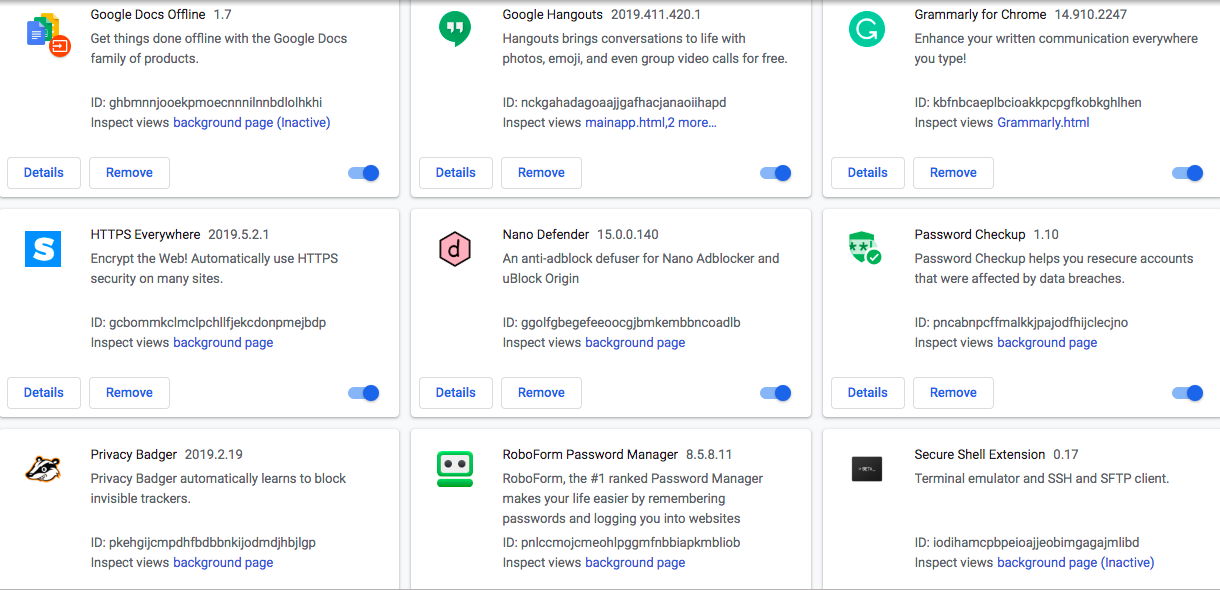The height and width of the screenshot is (590, 1220).
Task: Click the Hangouts version 2019.411.420.1
Action: pos(656,15)
